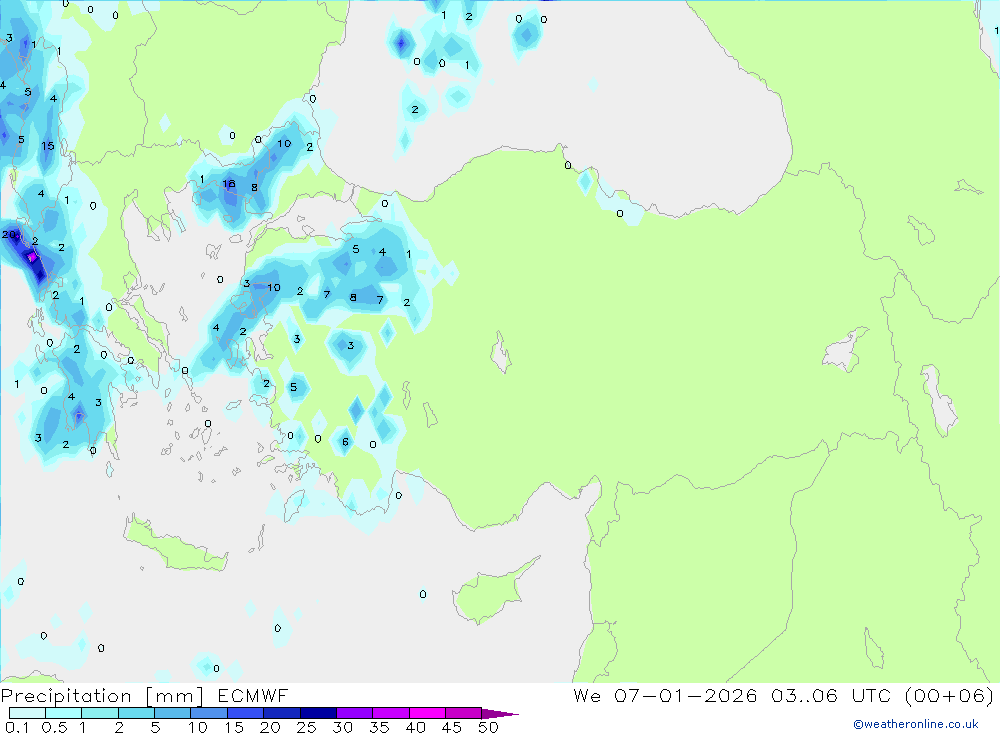Click the "Precipitation [mm]" title text
Viewport: 1000px width, 733px height.
point(102,695)
